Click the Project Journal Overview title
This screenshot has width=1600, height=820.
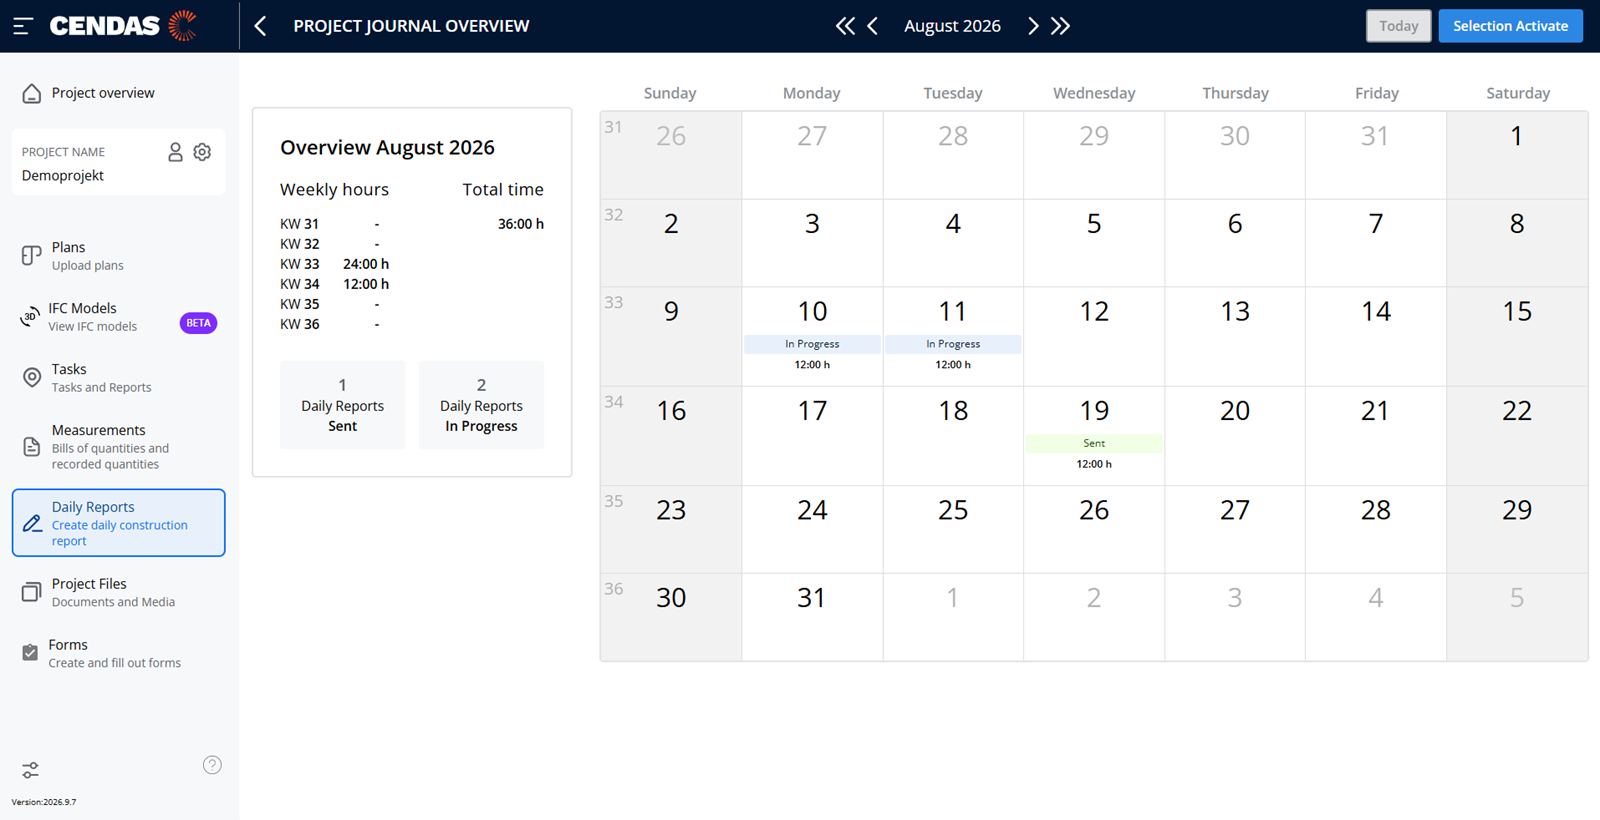(x=411, y=26)
